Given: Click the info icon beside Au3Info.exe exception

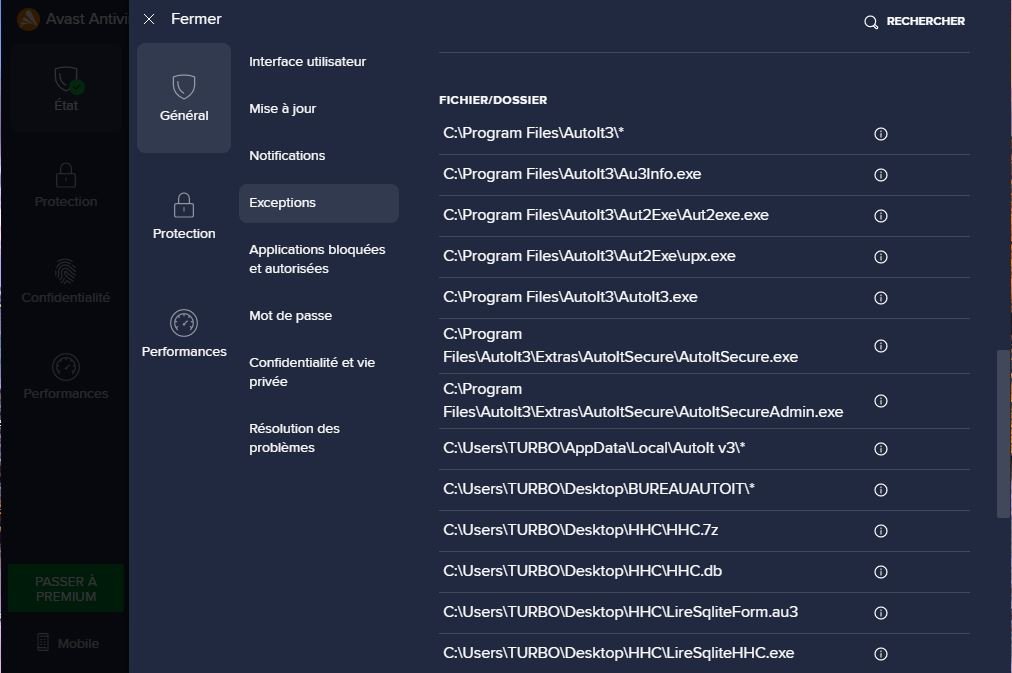Looking at the screenshot, I should click(881, 175).
